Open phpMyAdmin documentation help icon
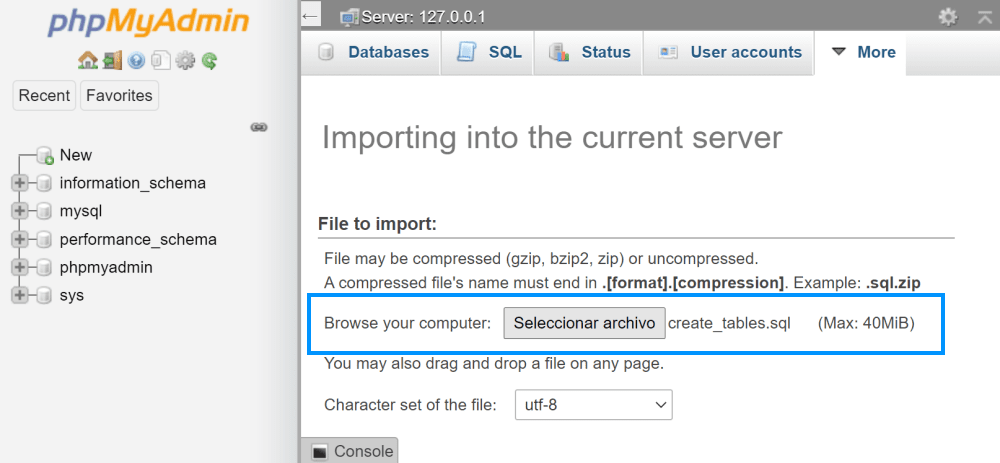 coord(136,61)
